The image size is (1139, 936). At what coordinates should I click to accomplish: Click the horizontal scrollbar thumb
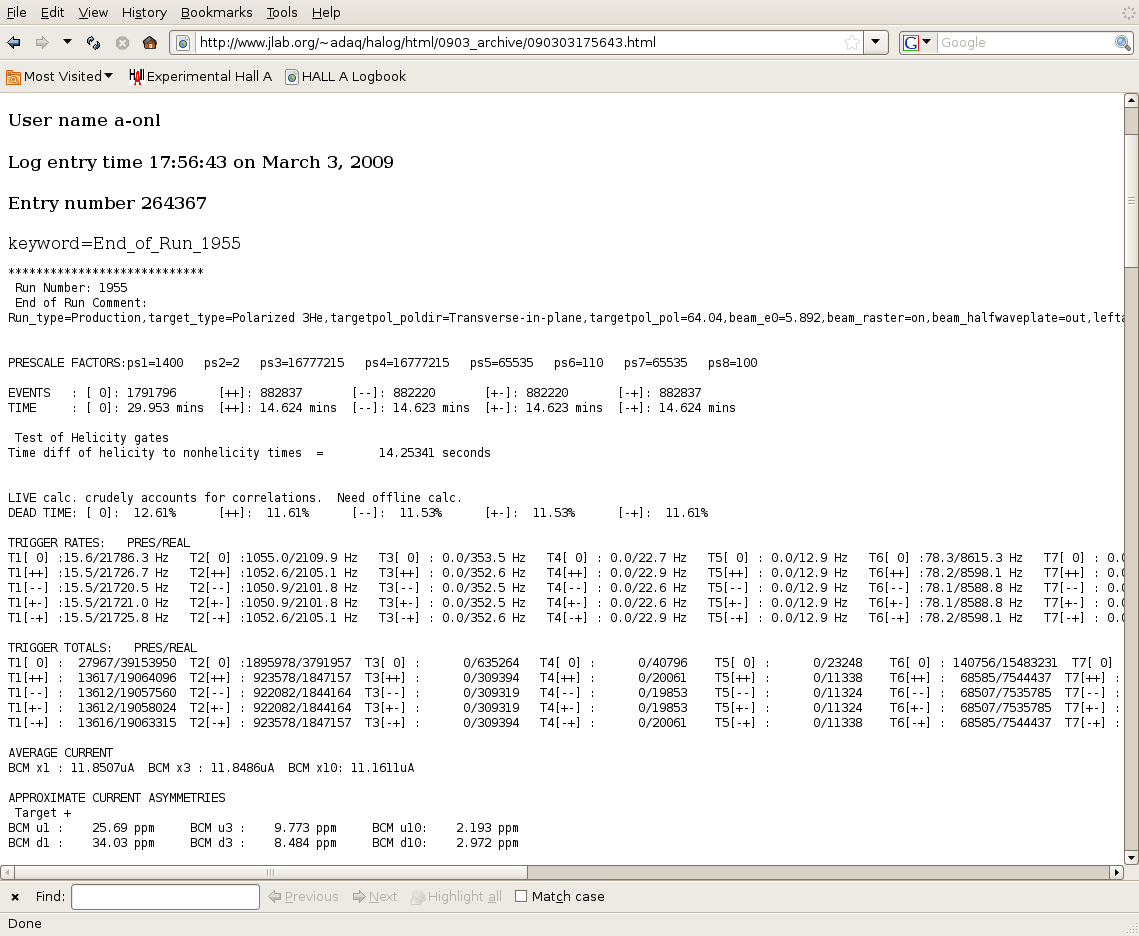pyautogui.click(x=270, y=872)
